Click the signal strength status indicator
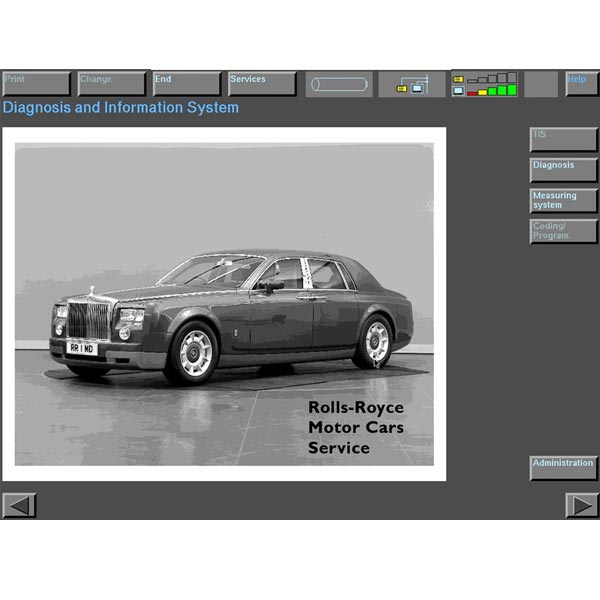Image resolution: width=600 pixels, height=600 pixels. pyautogui.click(x=484, y=84)
